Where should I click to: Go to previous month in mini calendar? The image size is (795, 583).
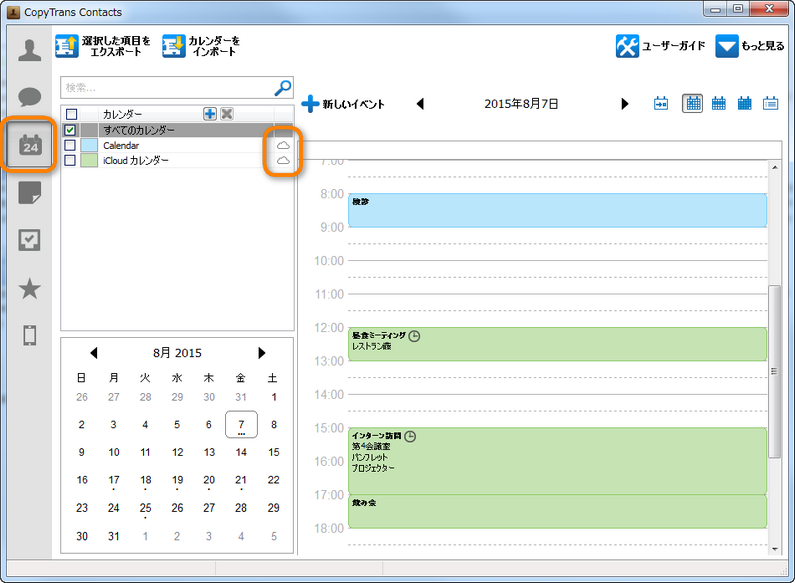93,353
